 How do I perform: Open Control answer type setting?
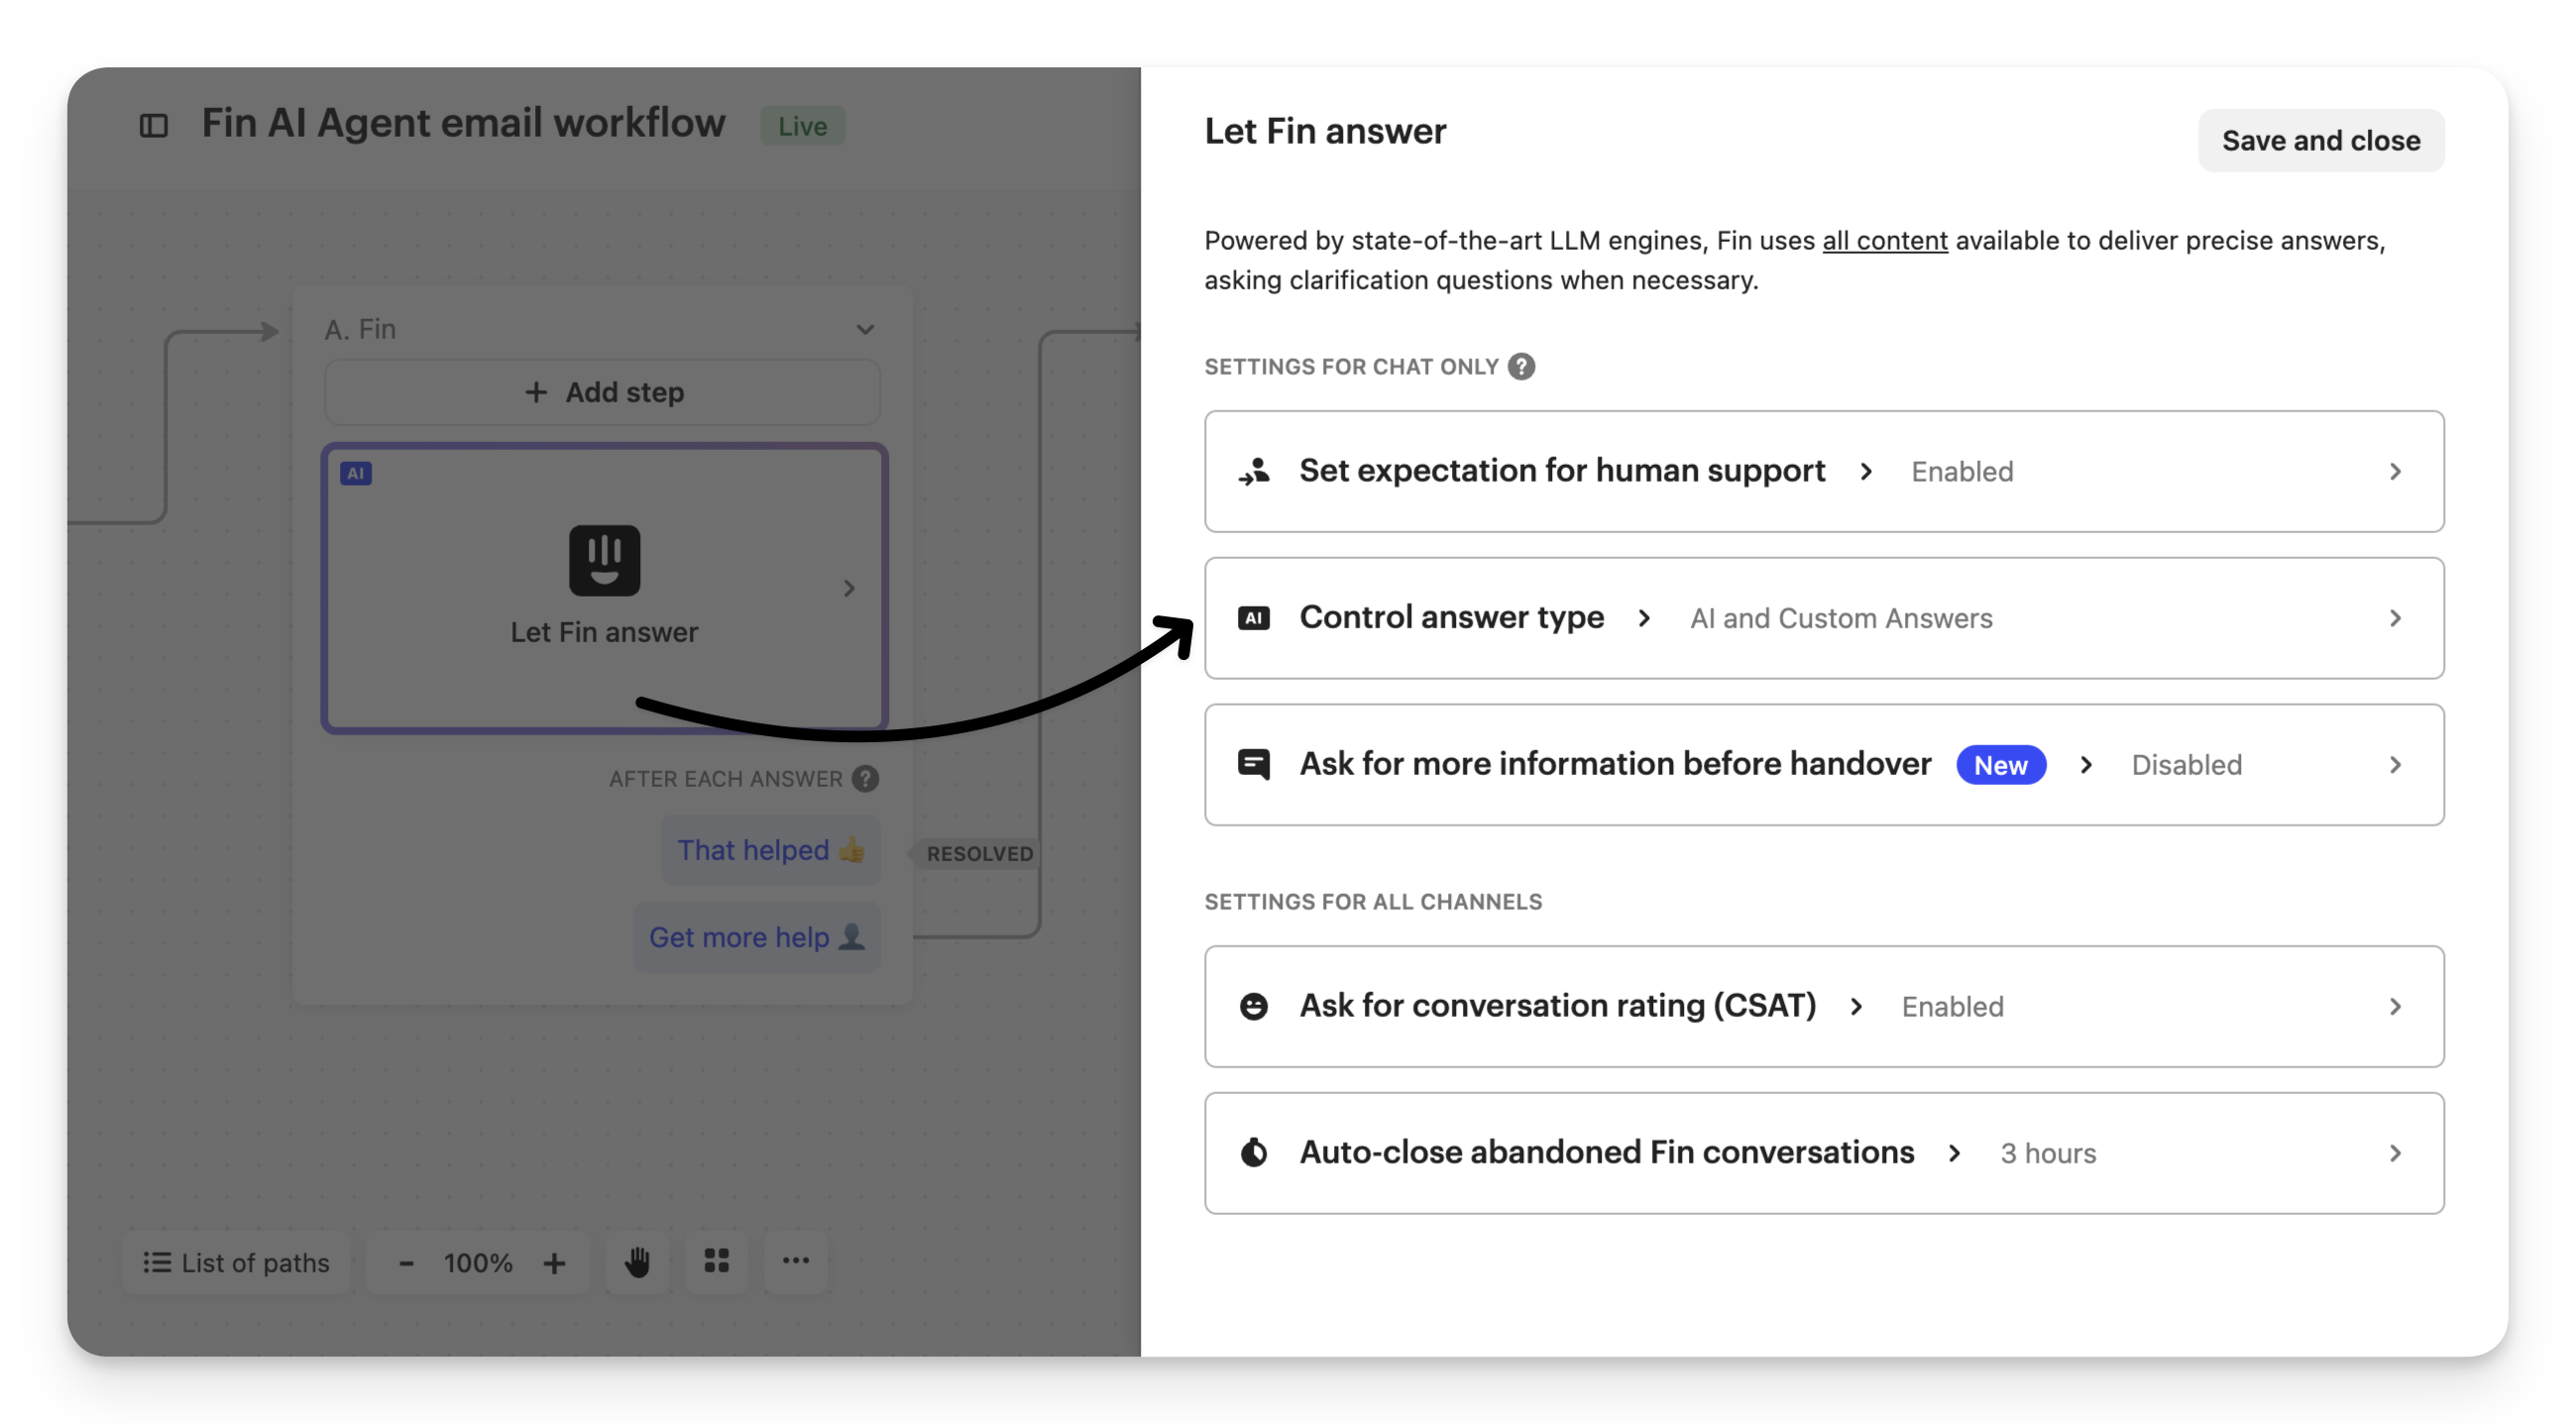1824,618
